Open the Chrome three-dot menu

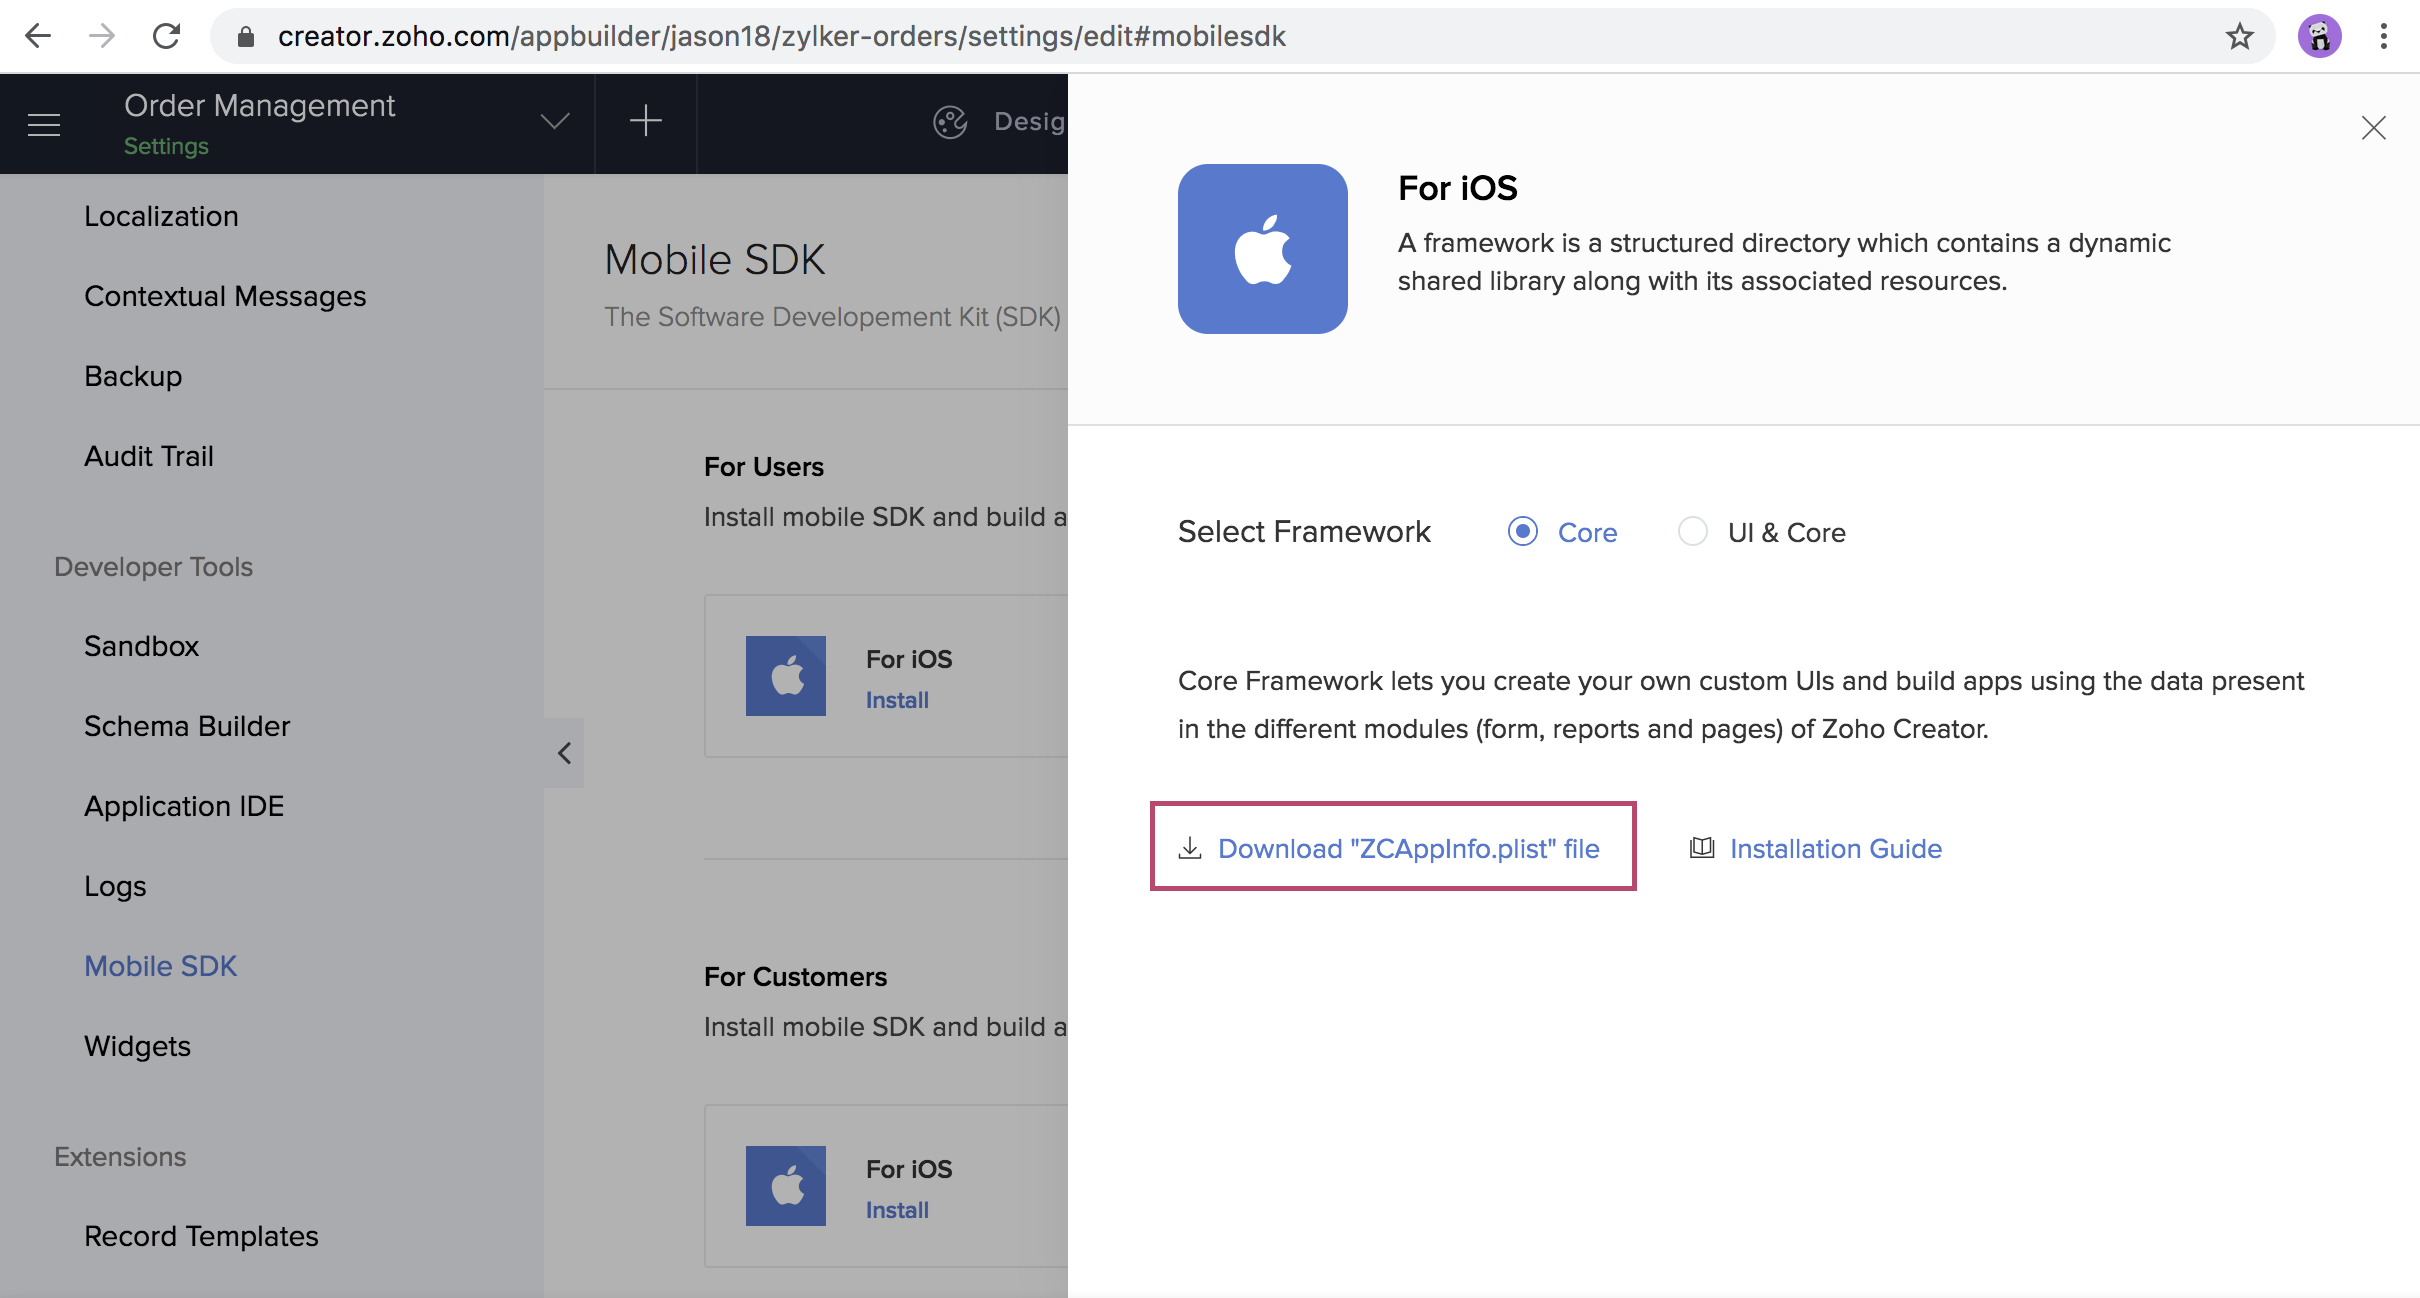tap(2384, 36)
